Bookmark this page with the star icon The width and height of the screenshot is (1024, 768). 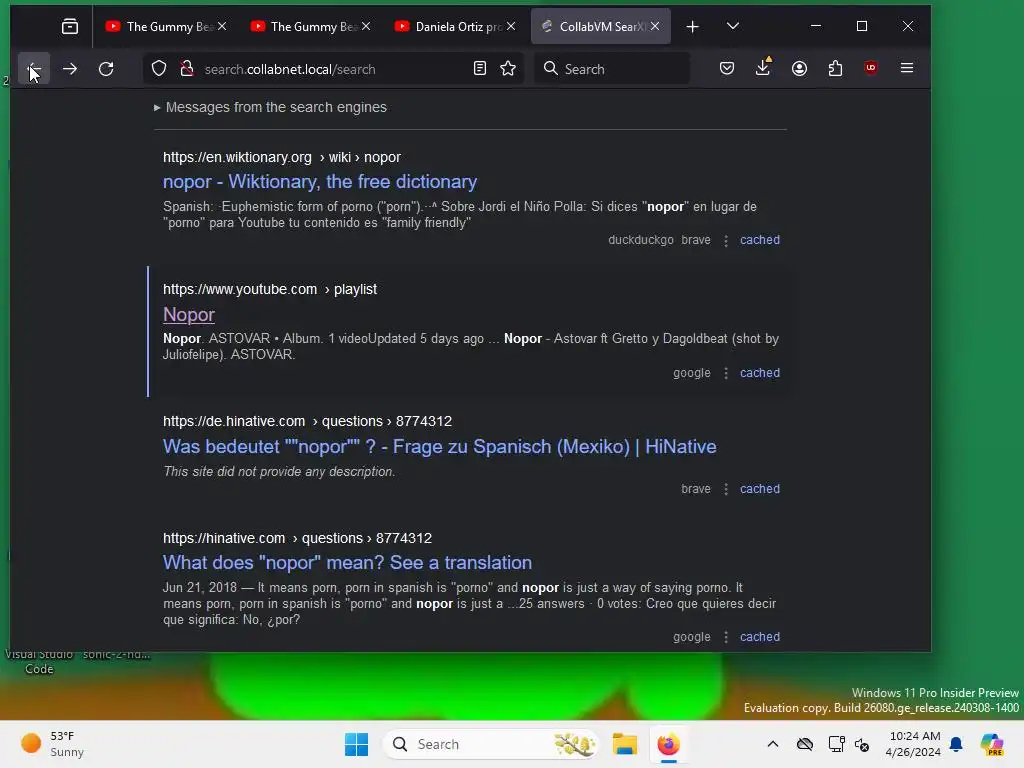pos(508,69)
